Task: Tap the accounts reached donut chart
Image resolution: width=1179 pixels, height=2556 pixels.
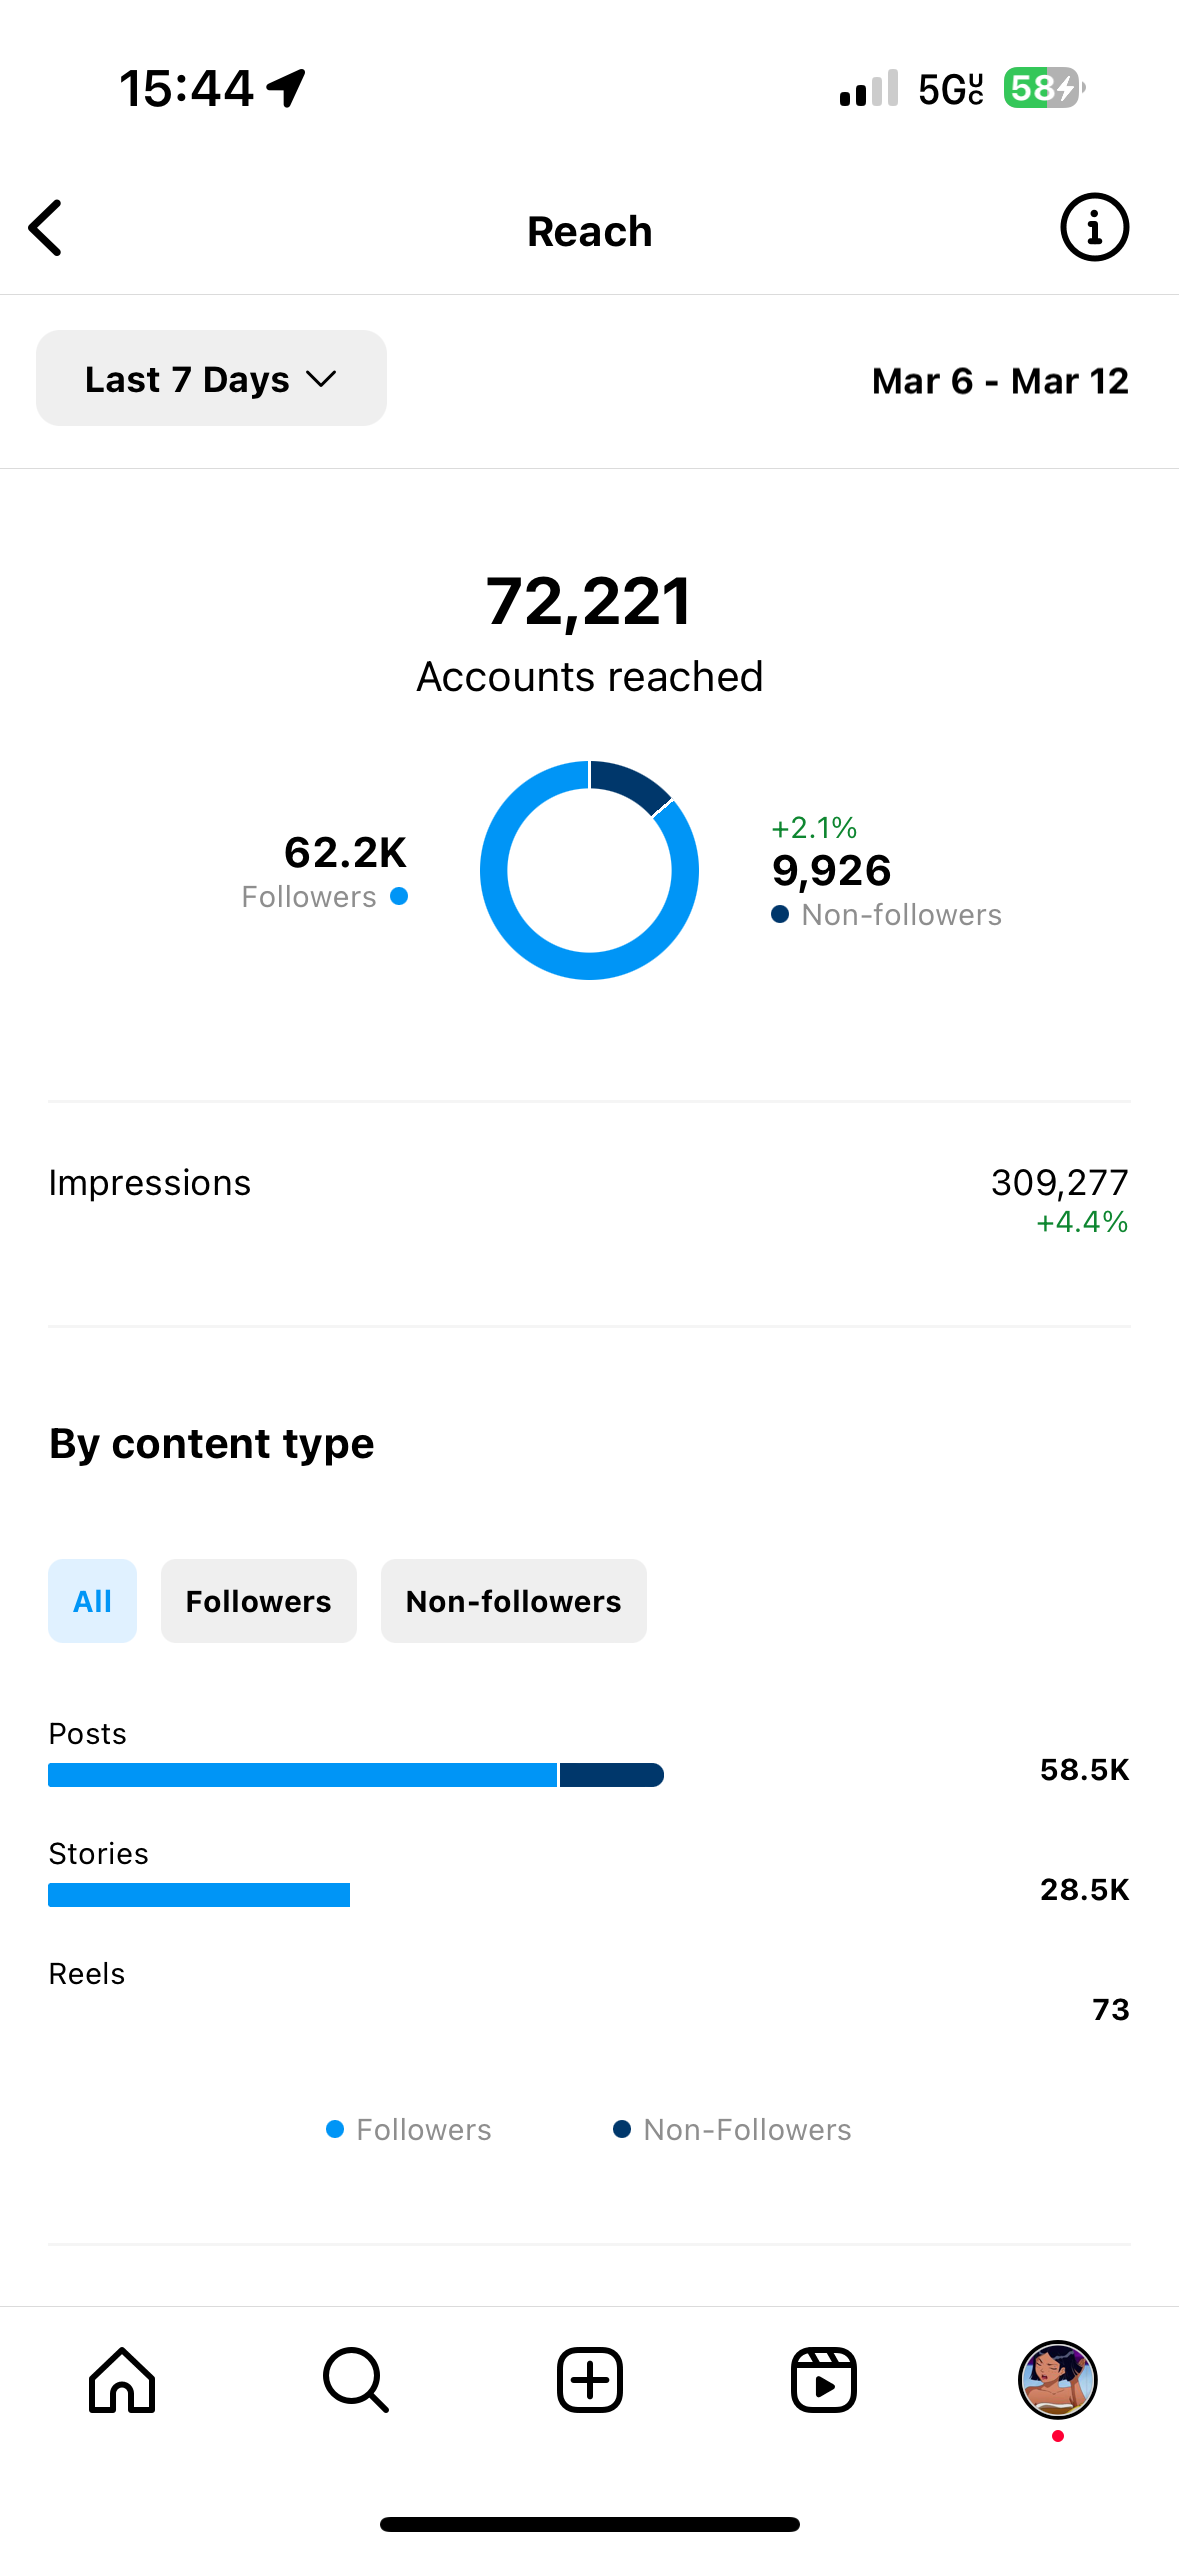Action: [590, 870]
